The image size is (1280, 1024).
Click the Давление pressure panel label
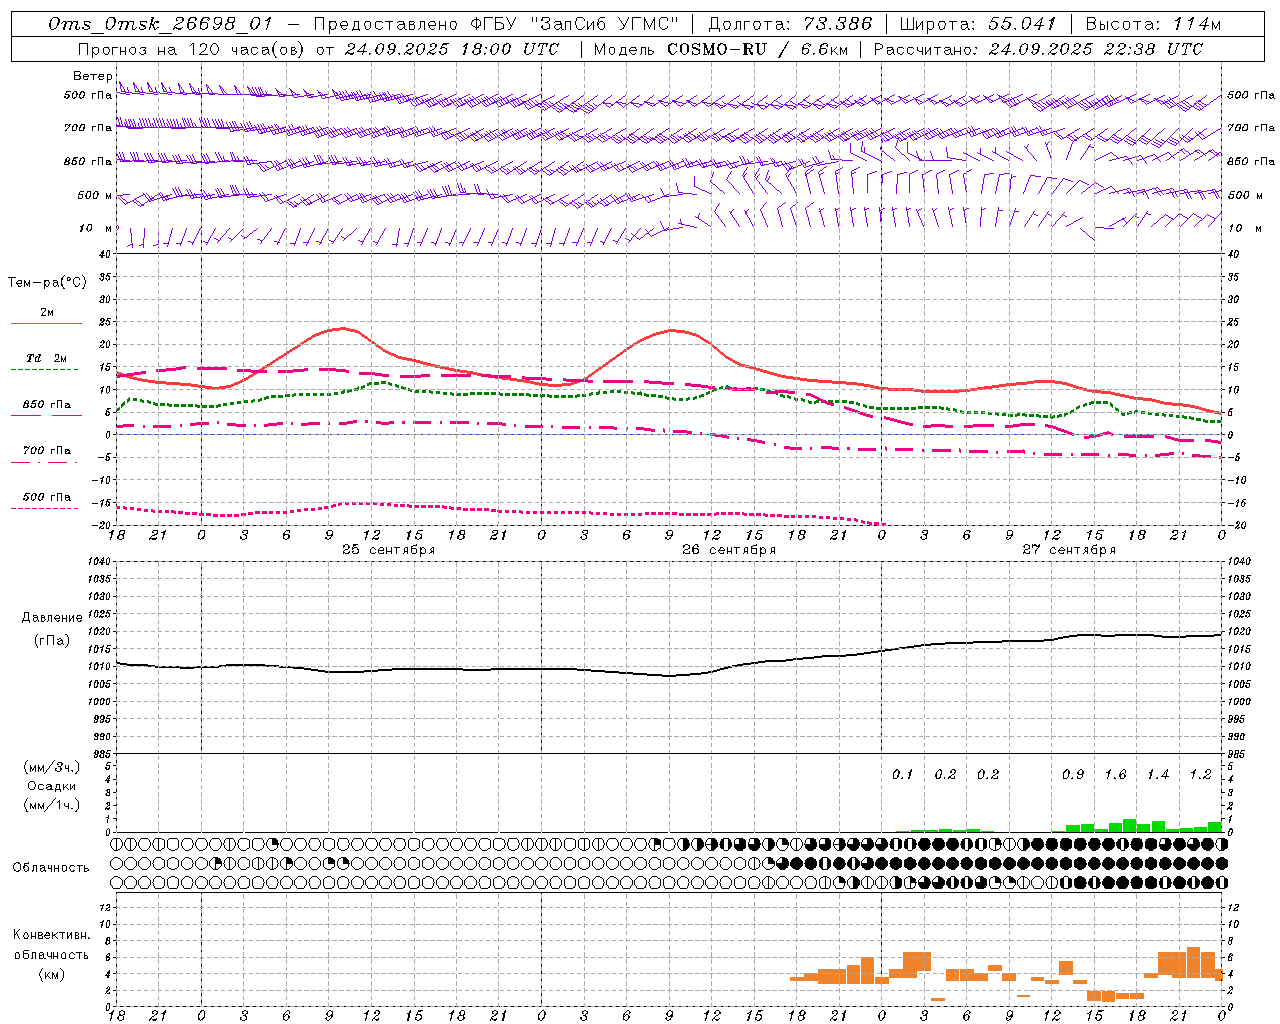pyautogui.click(x=52, y=618)
